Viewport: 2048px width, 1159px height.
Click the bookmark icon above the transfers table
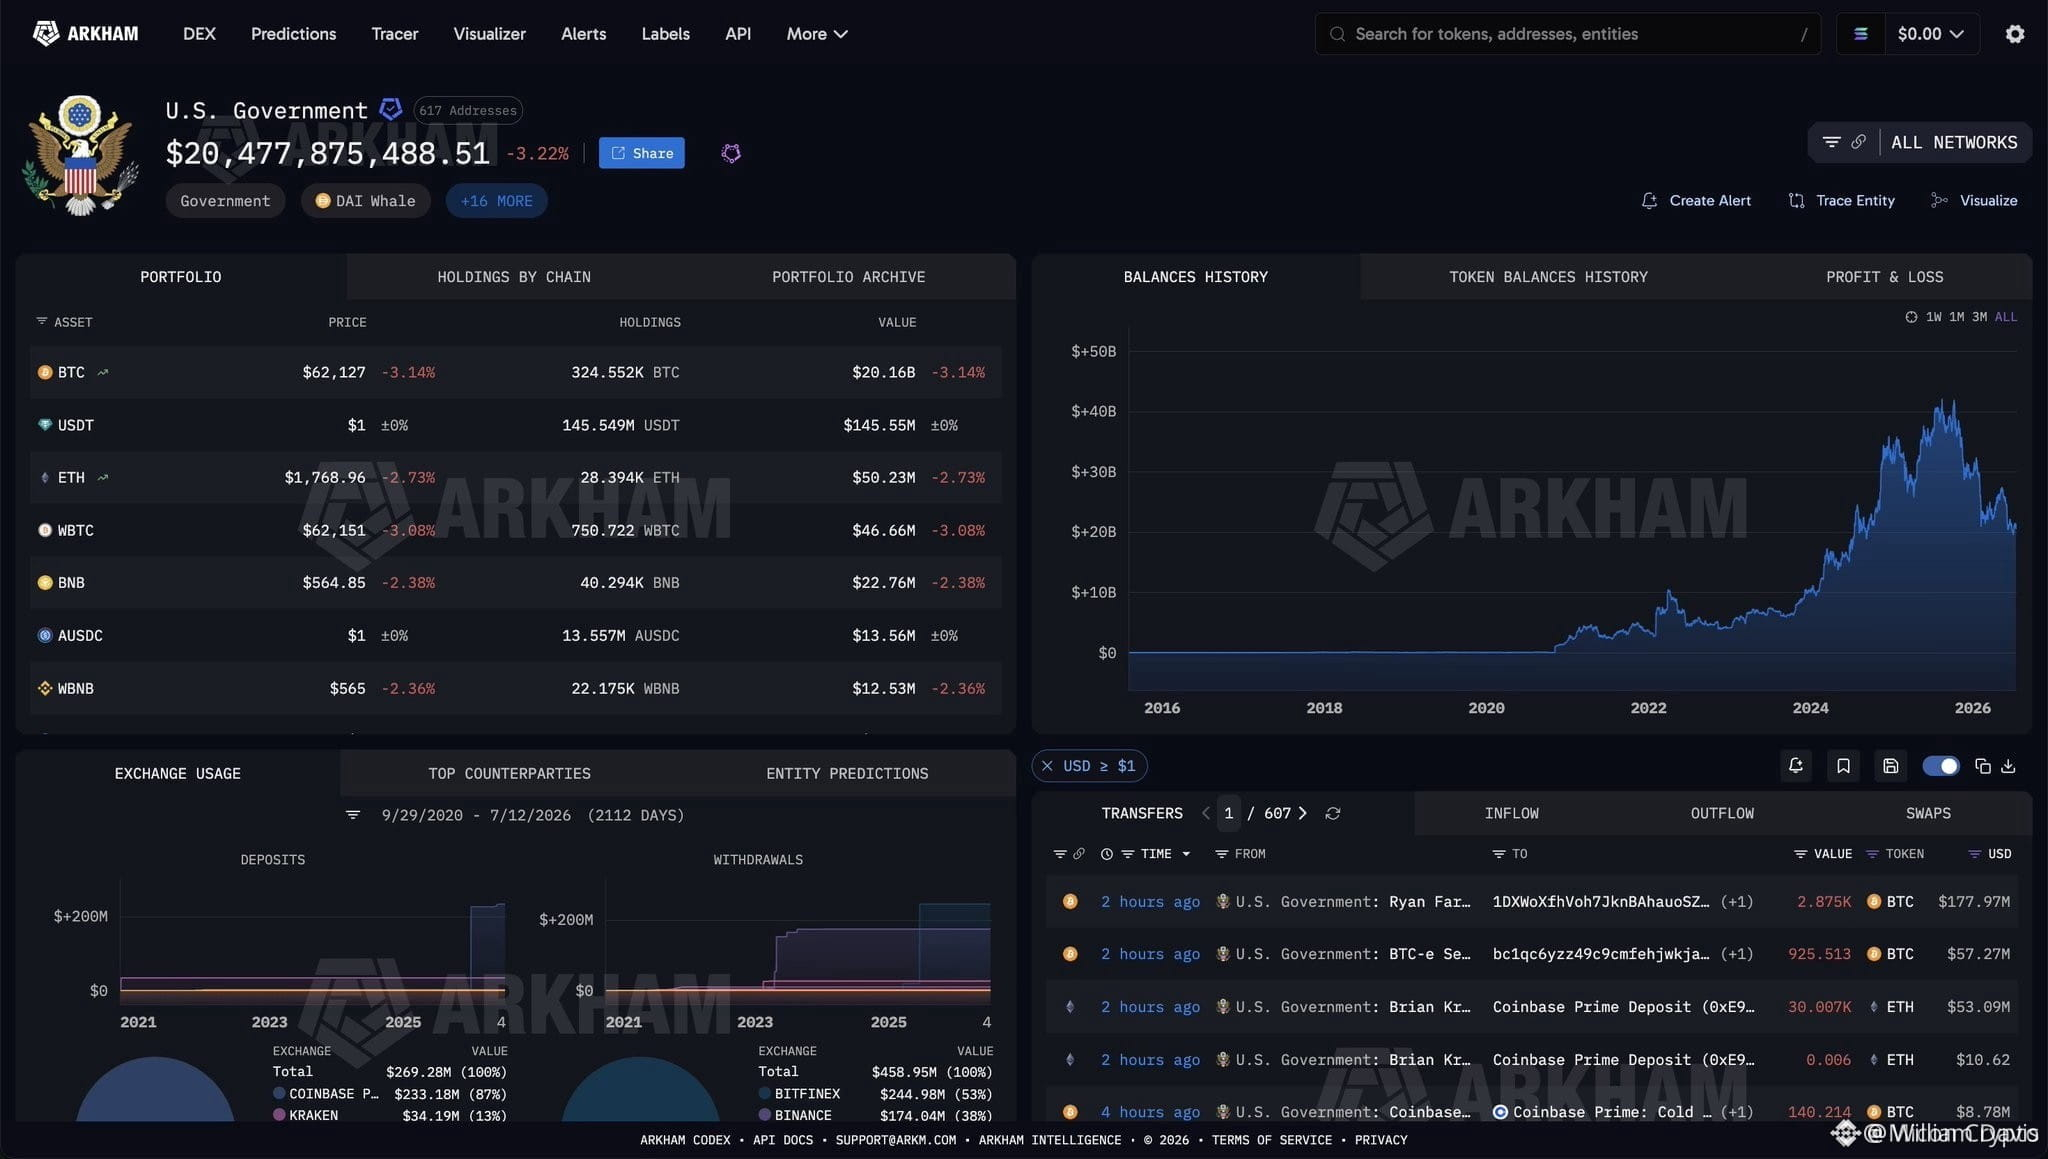(x=1843, y=766)
